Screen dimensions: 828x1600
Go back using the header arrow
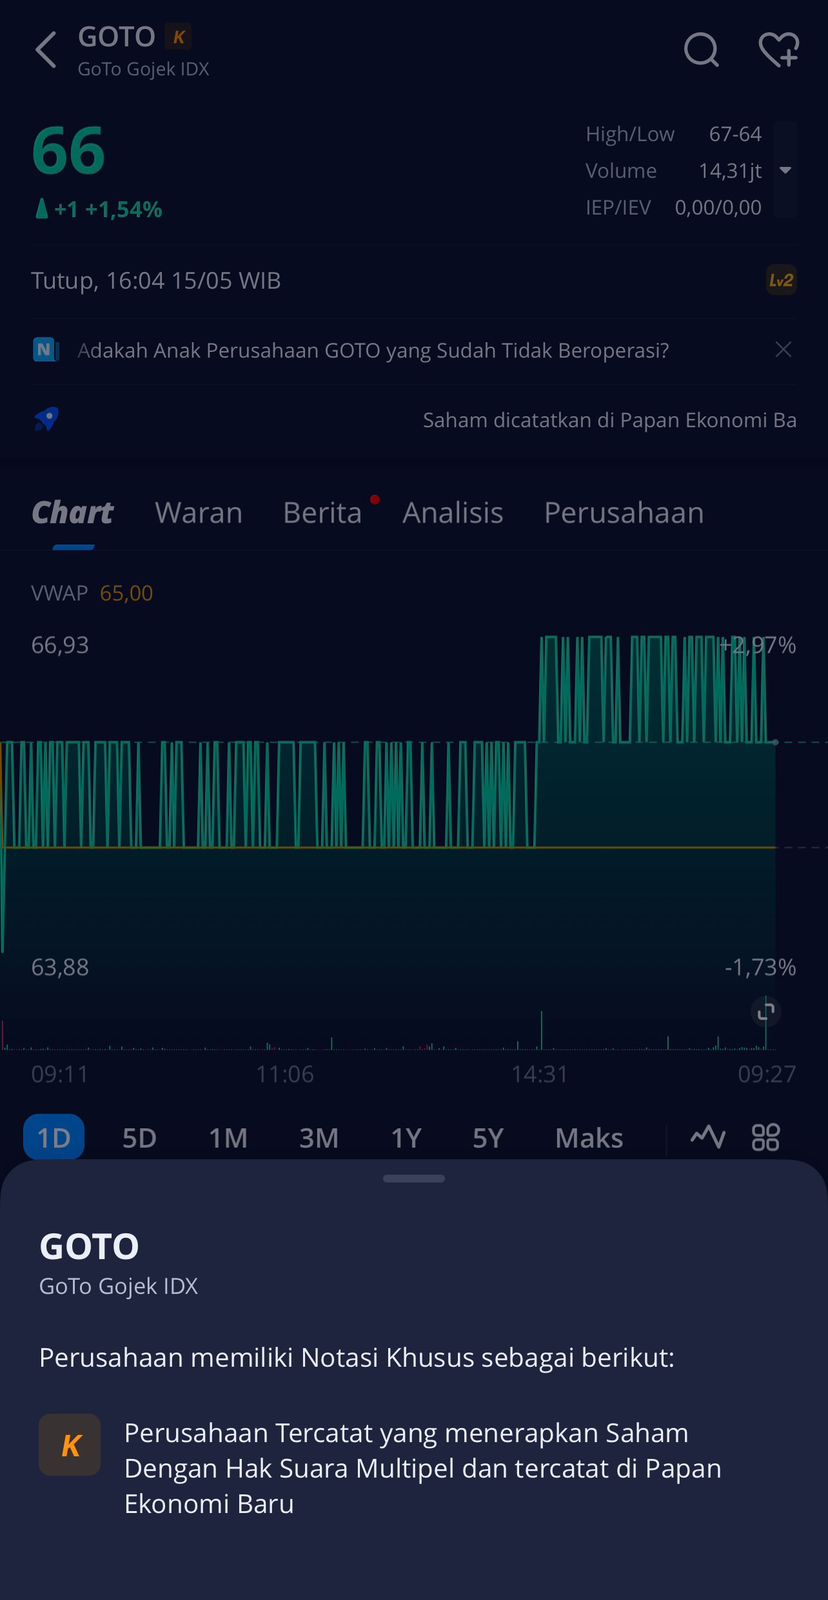coord(46,49)
